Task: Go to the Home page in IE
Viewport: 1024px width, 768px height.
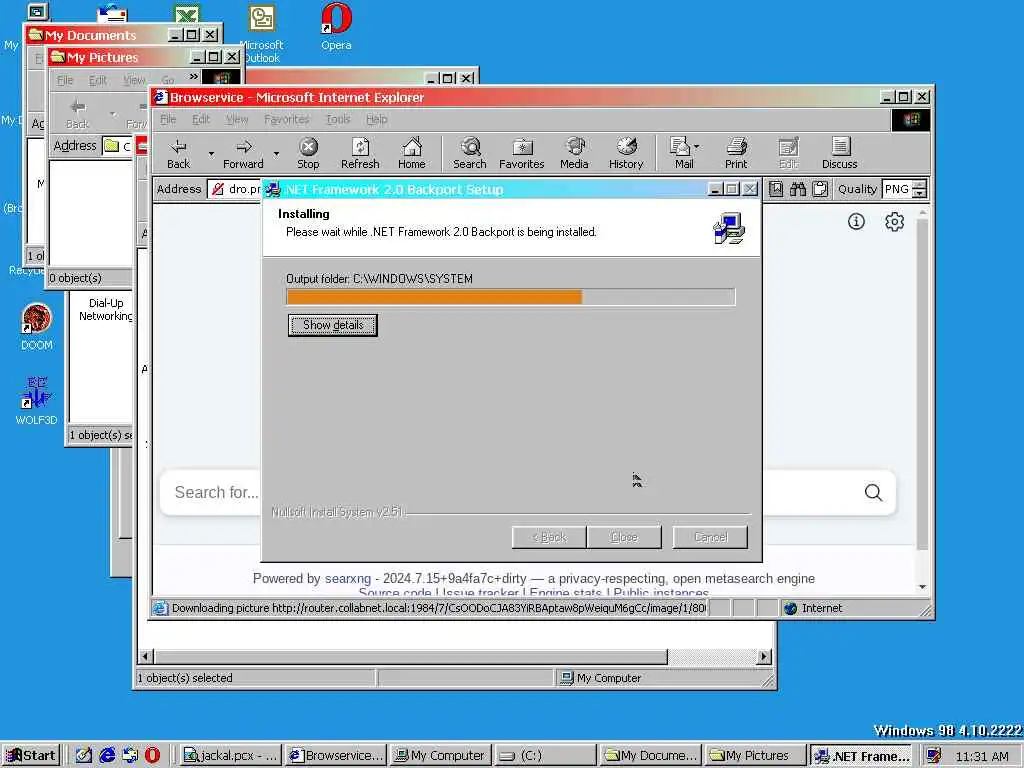Action: (x=411, y=153)
